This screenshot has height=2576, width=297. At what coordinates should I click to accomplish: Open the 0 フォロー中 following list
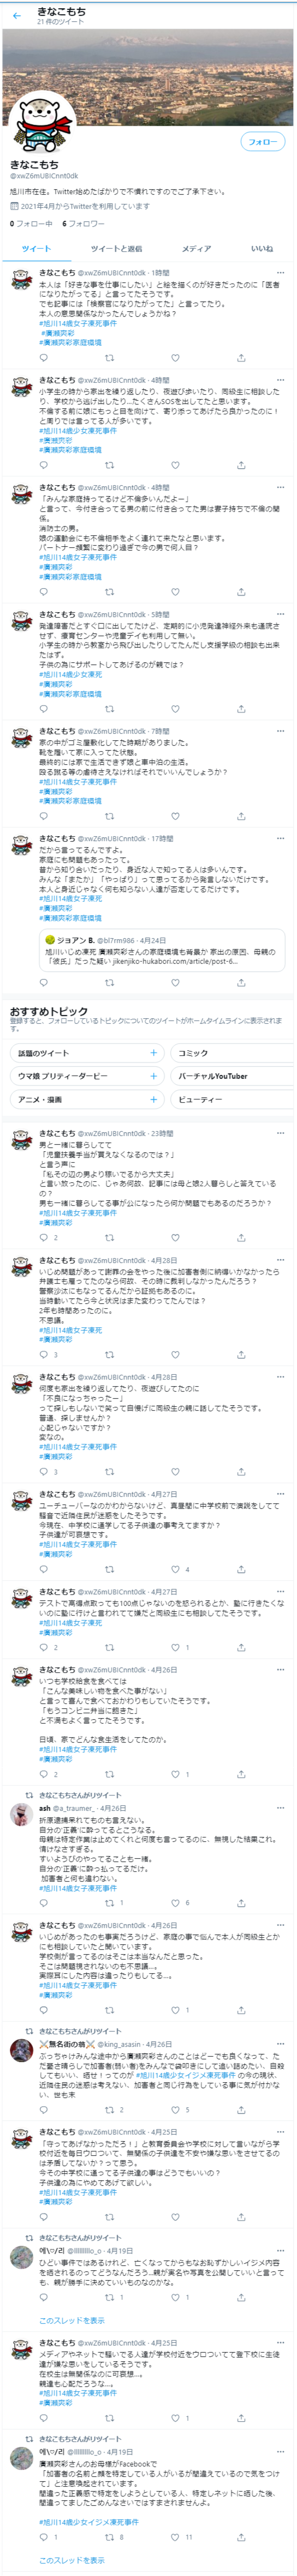[x=31, y=223]
